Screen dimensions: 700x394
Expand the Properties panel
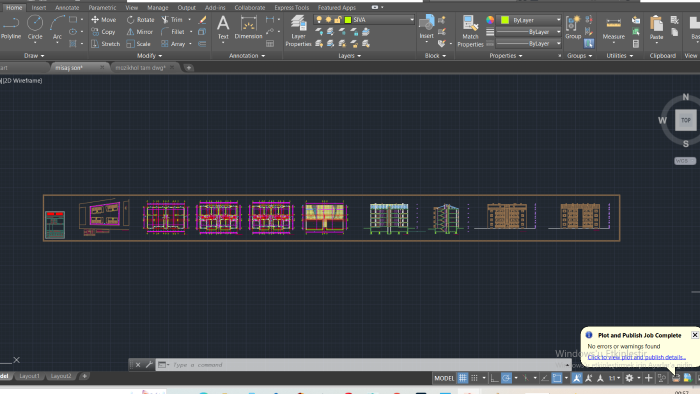pyautogui.click(x=506, y=56)
